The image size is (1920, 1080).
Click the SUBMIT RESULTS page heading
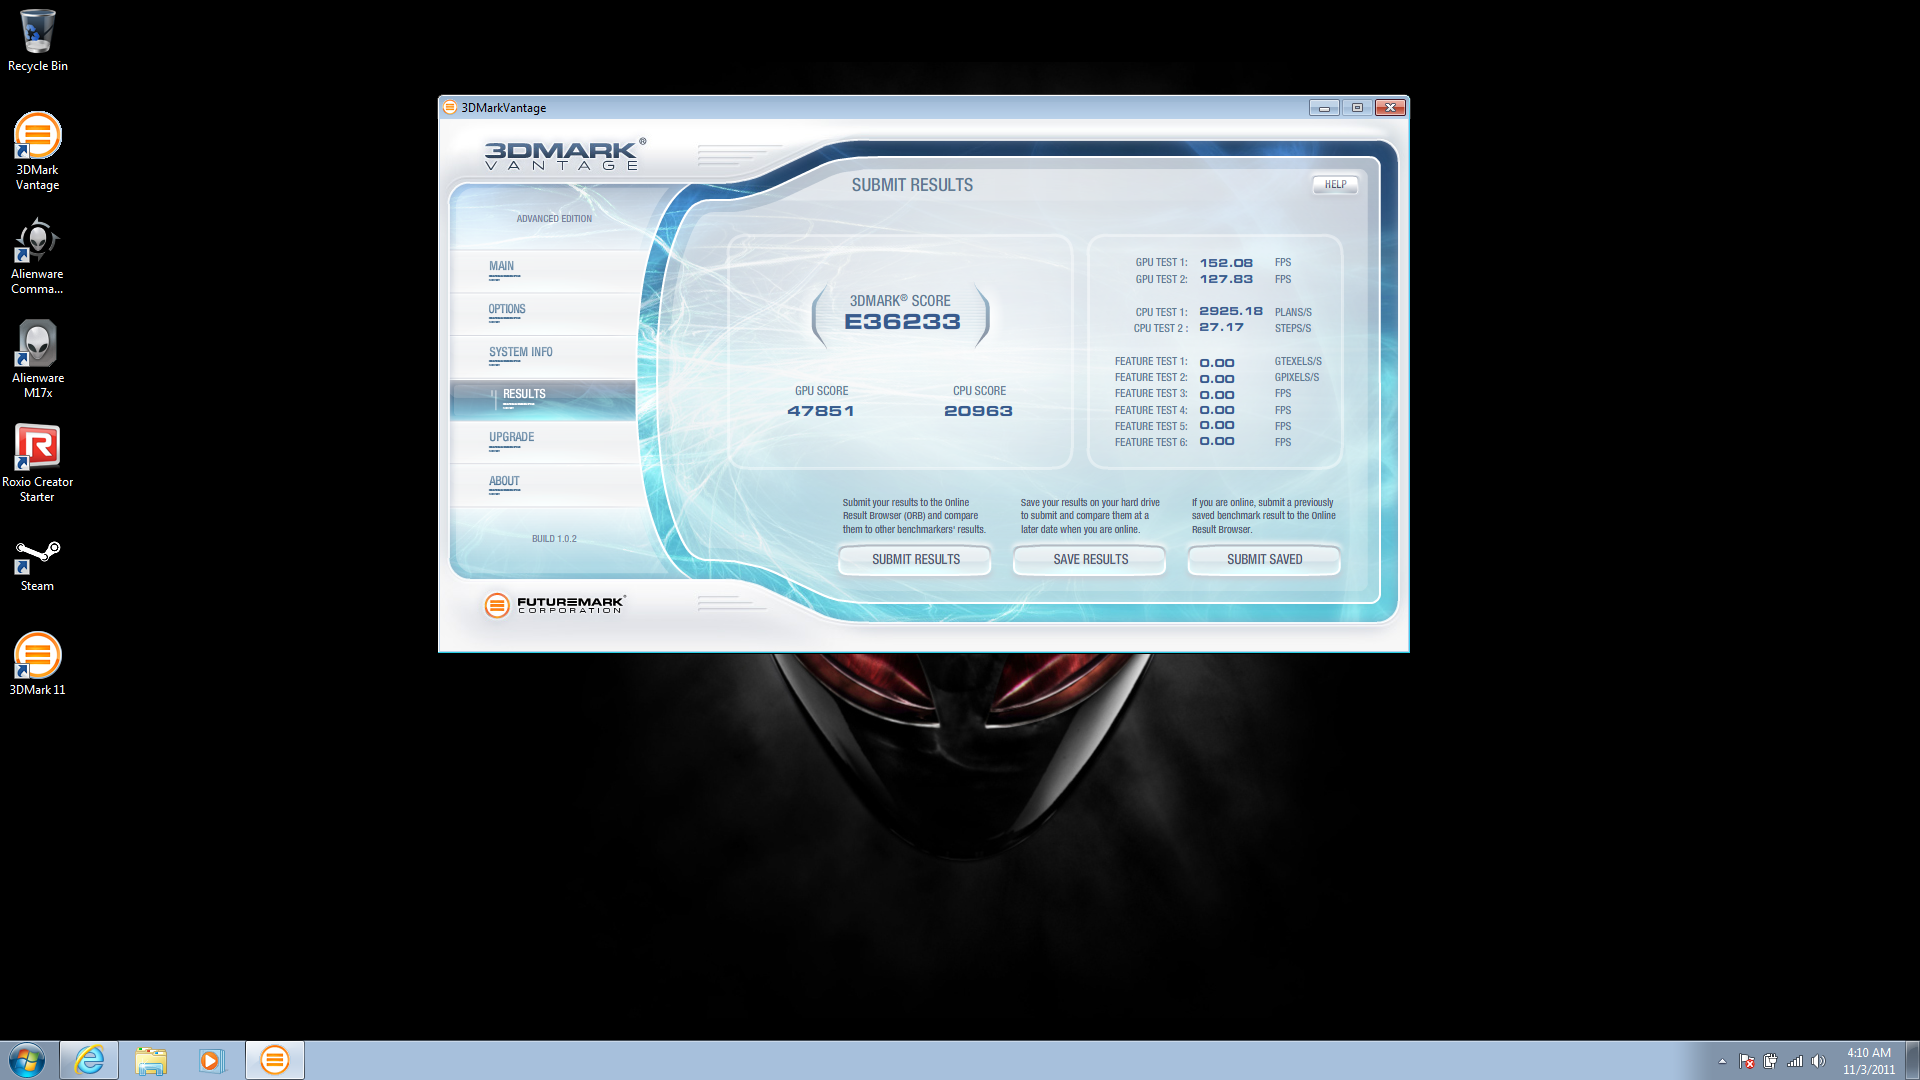pyautogui.click(x=912, y=185)
